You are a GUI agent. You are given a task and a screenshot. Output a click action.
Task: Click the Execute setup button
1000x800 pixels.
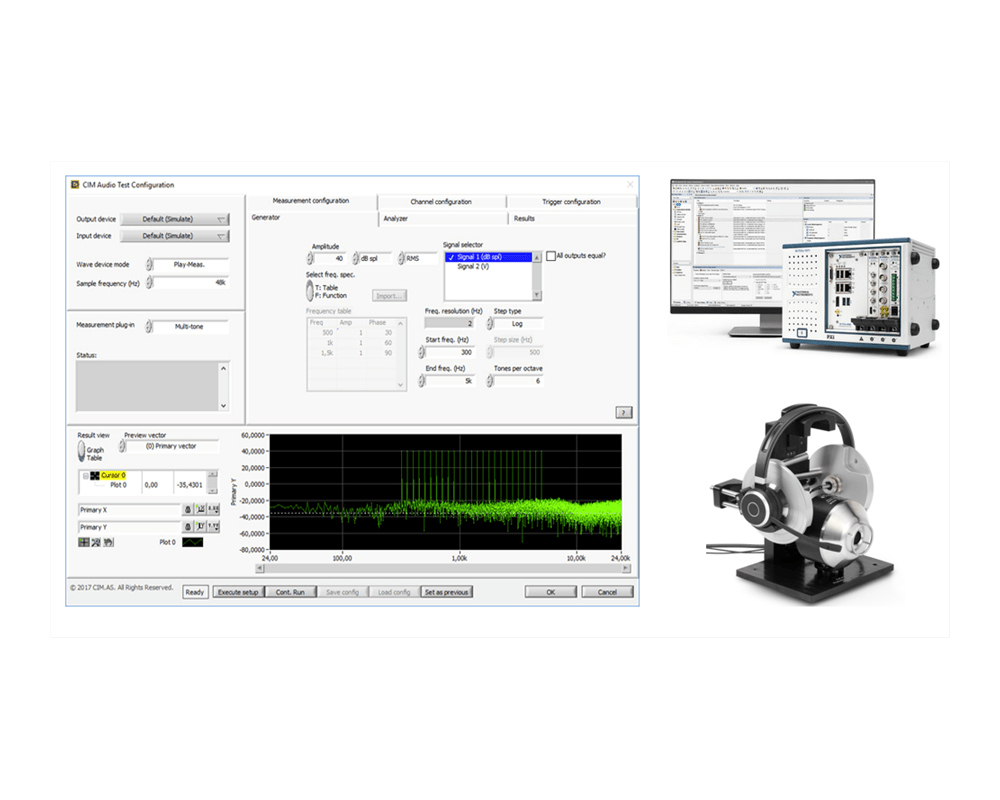click(x=237, y=592)
